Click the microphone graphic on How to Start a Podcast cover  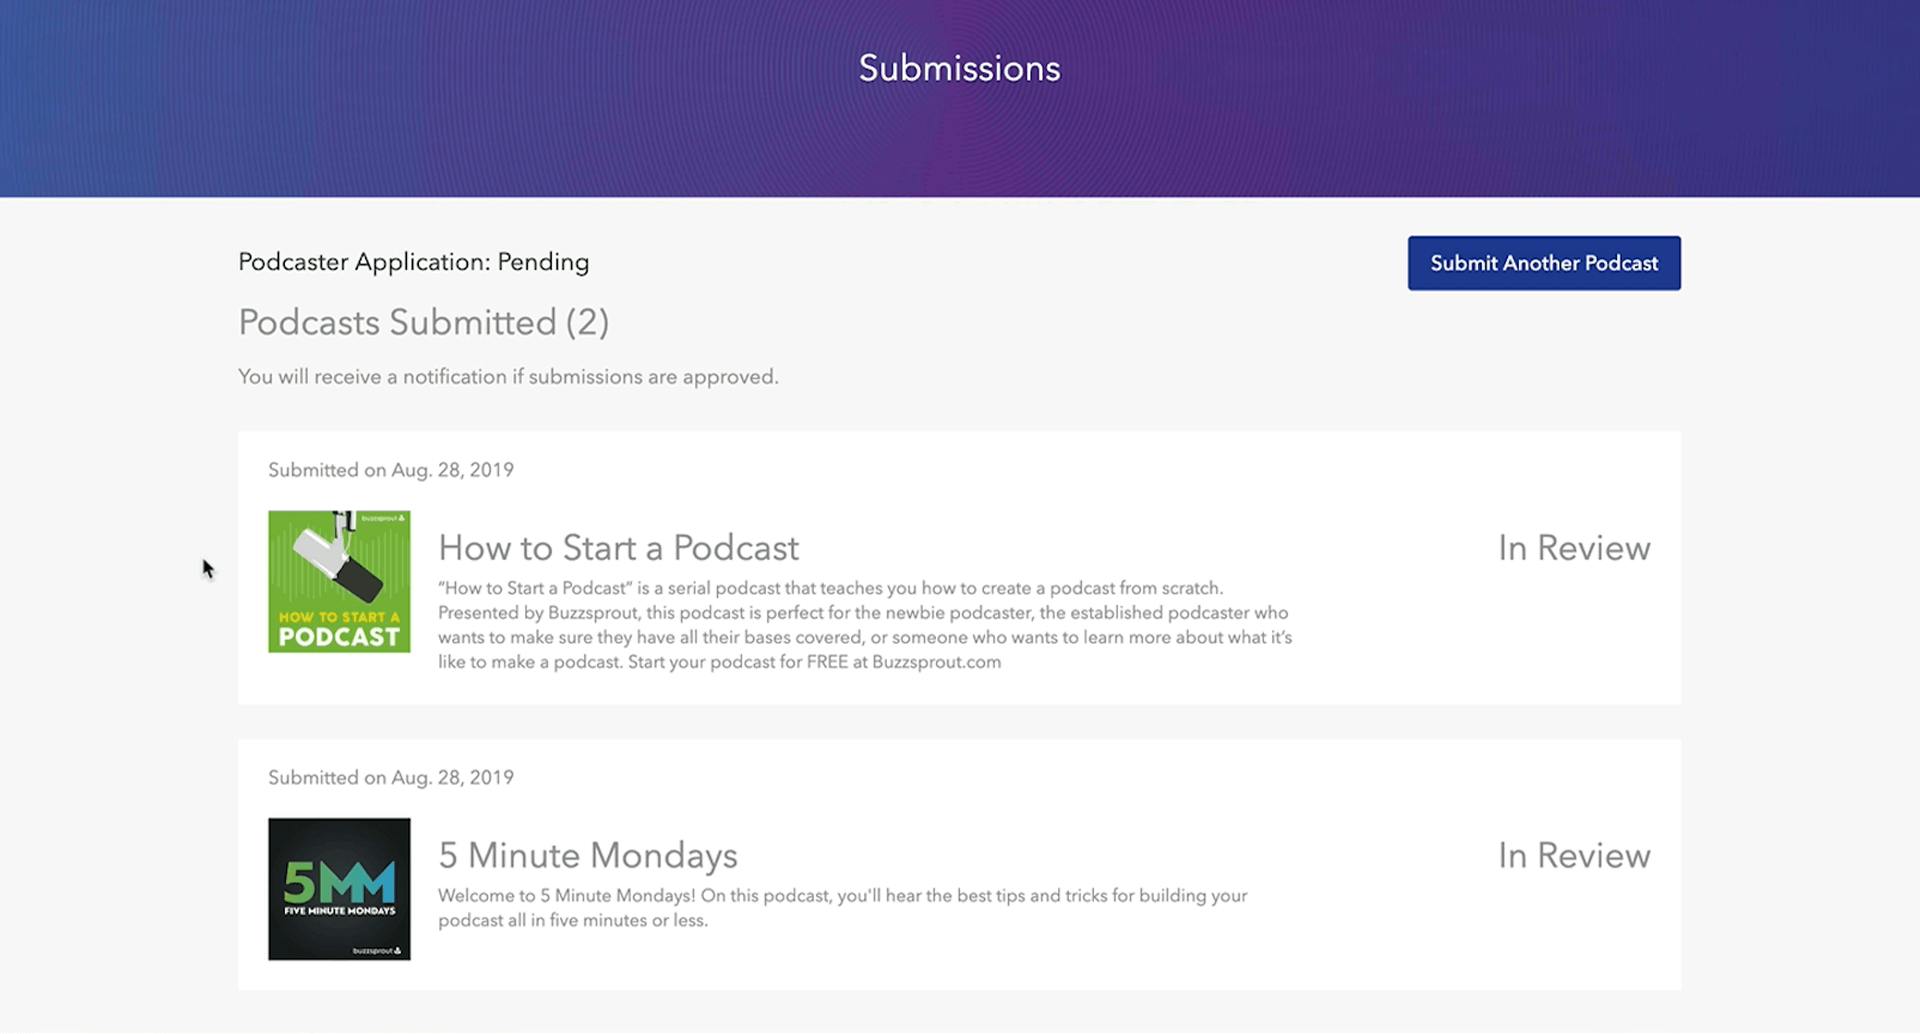coord(340,560)
